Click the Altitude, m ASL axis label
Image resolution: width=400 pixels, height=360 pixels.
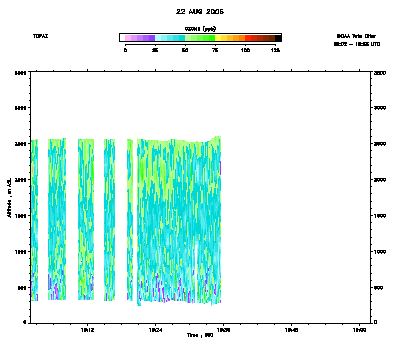pos(9,198)
